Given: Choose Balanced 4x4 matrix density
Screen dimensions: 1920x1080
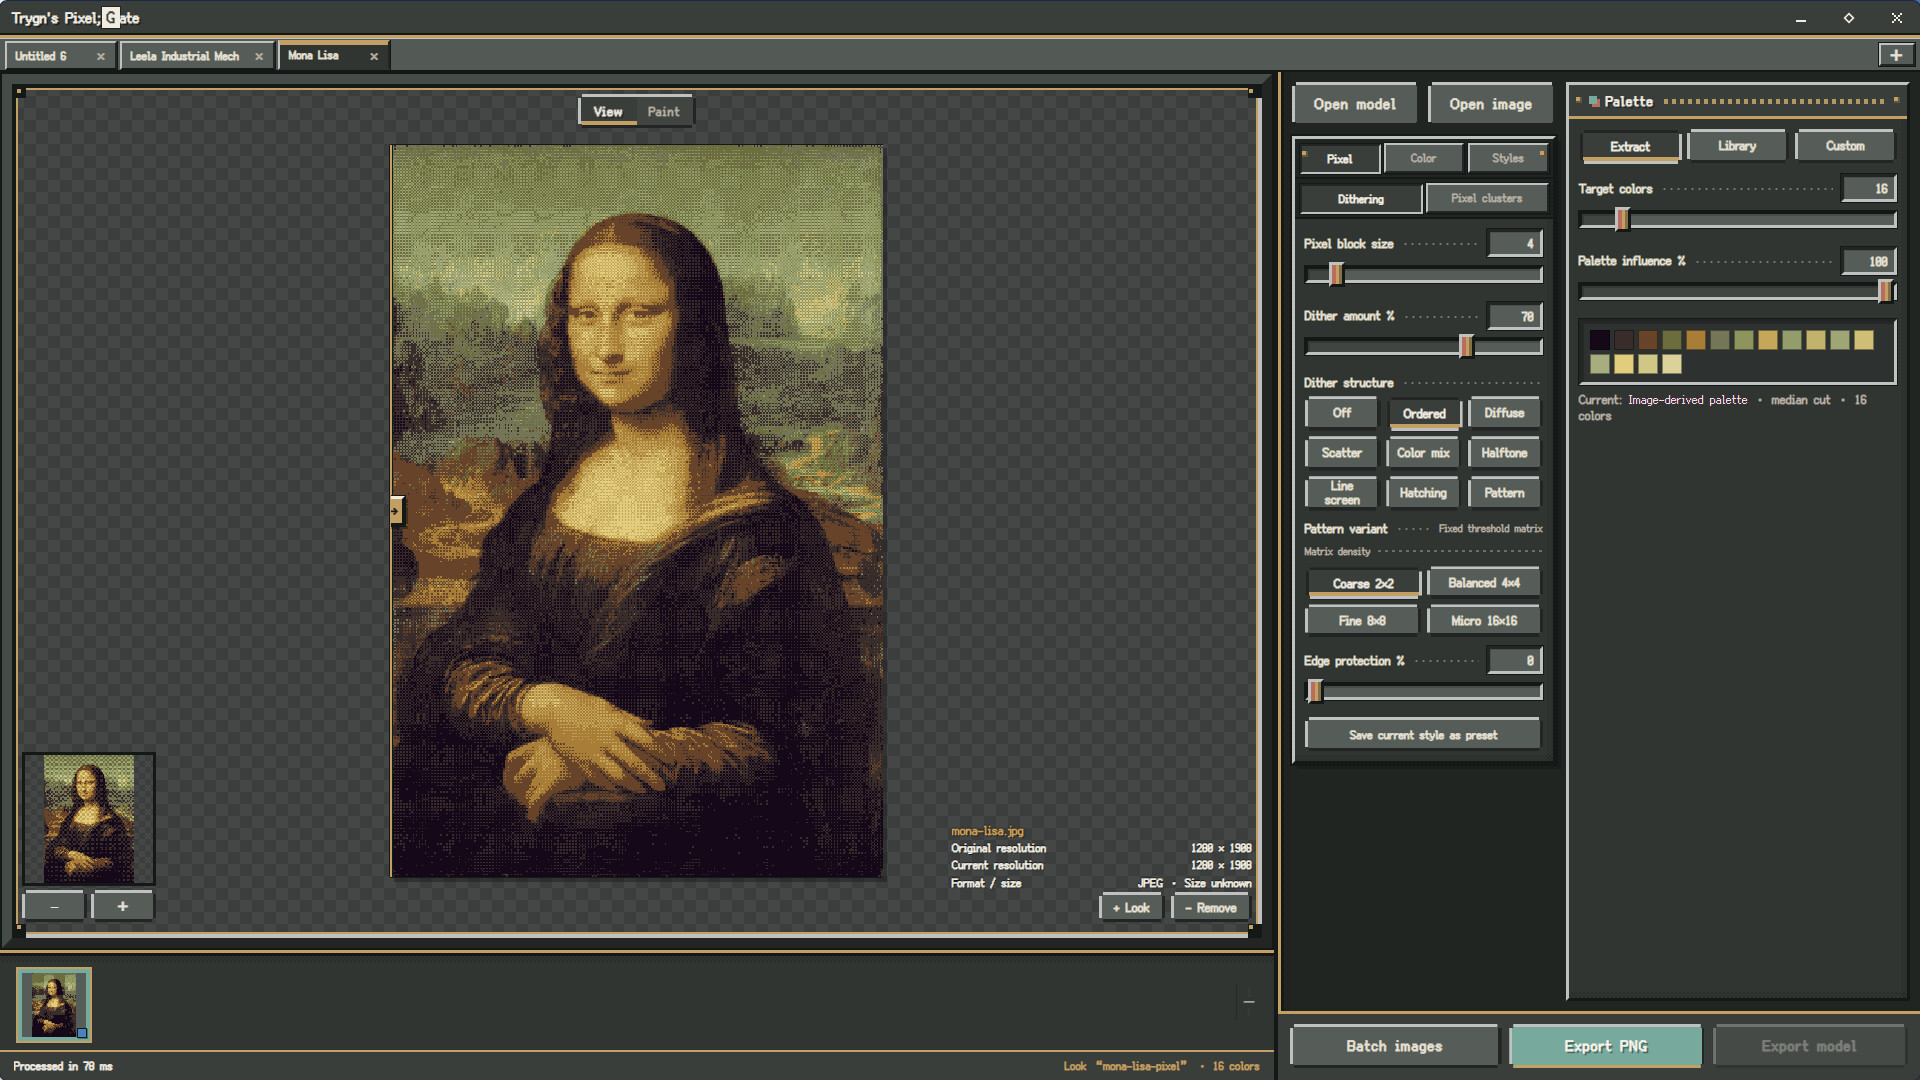Looking at the screenshot, I should 1484,583.
